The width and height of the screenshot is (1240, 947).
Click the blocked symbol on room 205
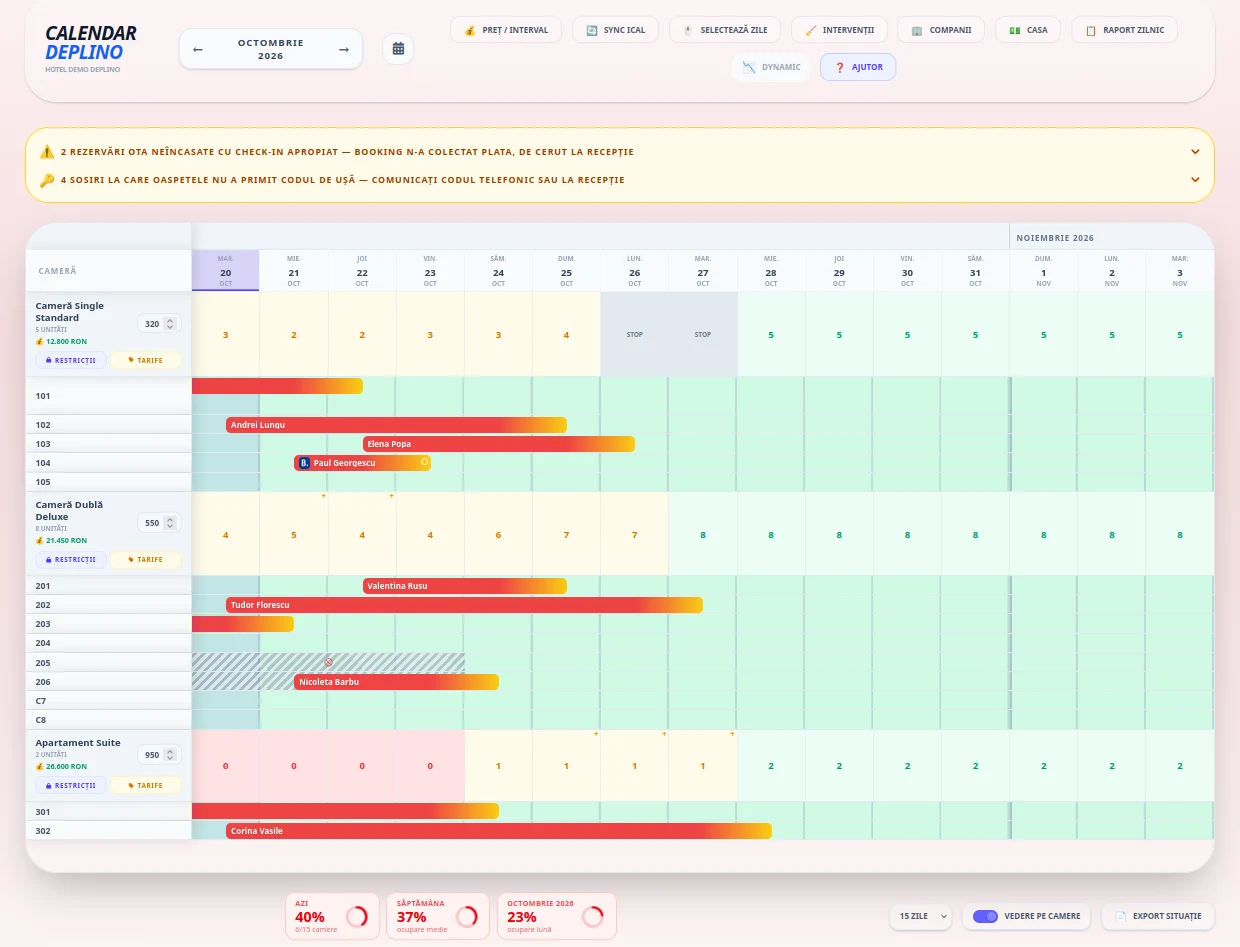pyautogui.click(x=328, y=662)
